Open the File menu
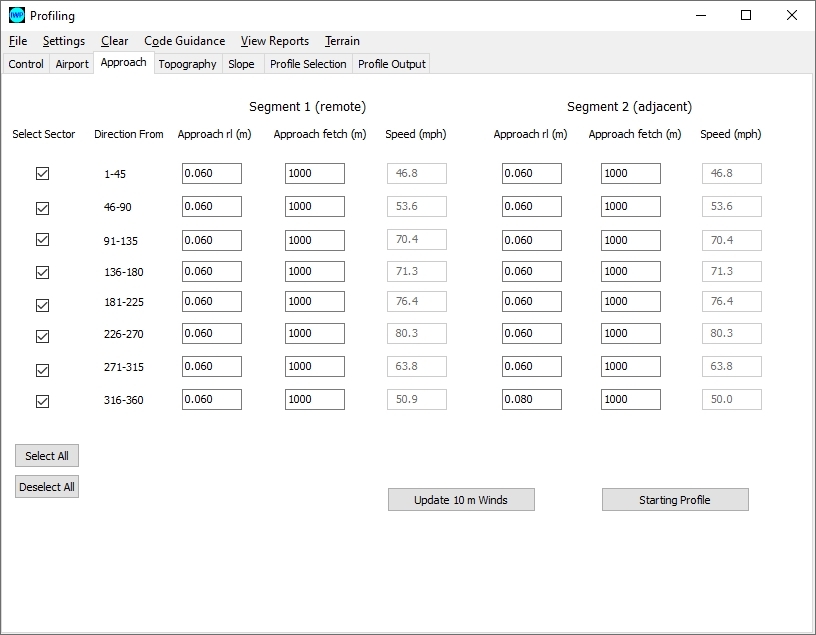 pyautogui.click(x=18, y=41)
